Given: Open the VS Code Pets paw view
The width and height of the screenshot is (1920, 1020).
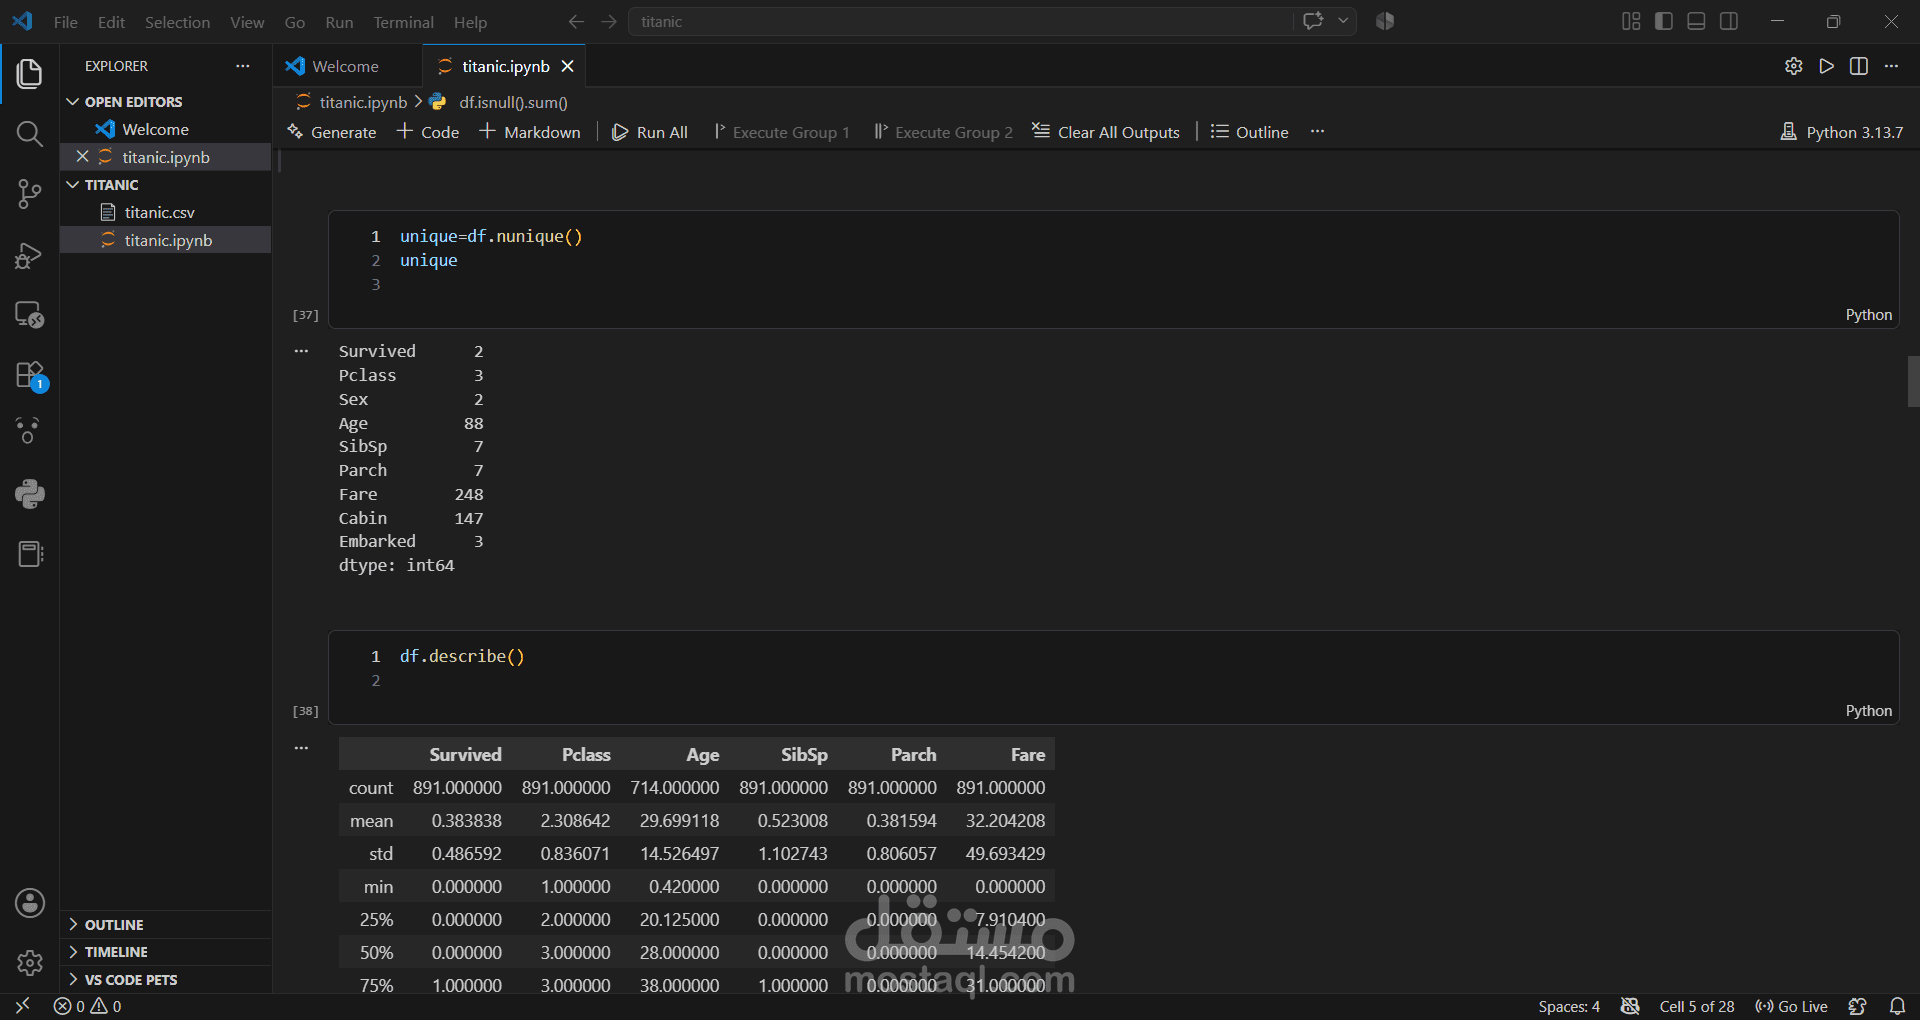Looking at the screenshot, I should [29, 432].
